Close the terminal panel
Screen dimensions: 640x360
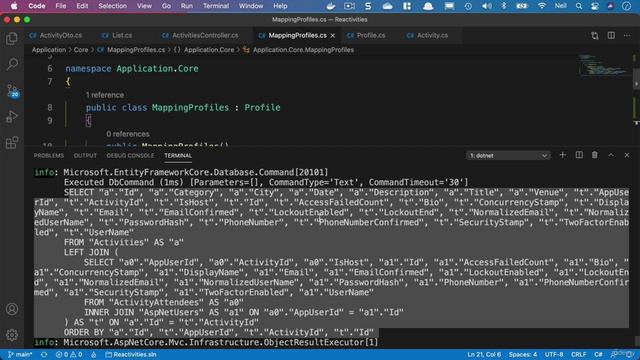[627, 155]
